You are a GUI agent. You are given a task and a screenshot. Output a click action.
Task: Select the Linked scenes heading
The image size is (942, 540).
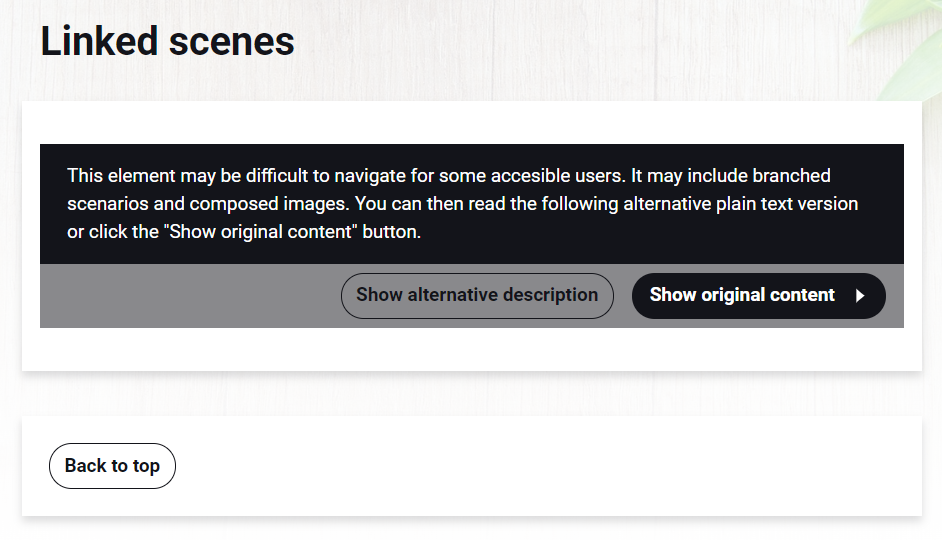[x=167, y=41]
